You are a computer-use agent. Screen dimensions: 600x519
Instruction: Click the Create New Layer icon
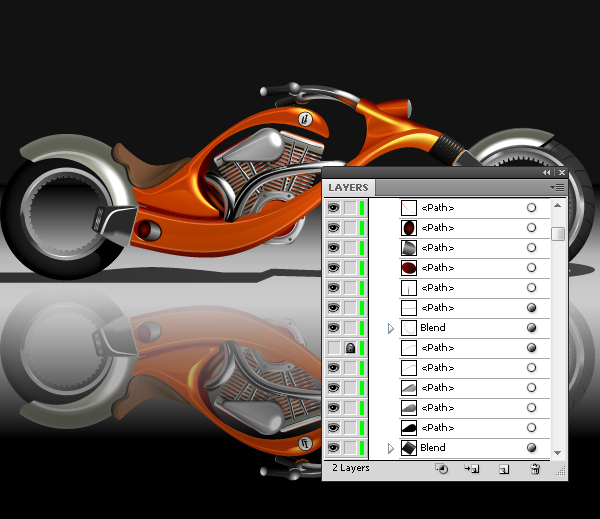pyautogui.click(x=504, y=468)
